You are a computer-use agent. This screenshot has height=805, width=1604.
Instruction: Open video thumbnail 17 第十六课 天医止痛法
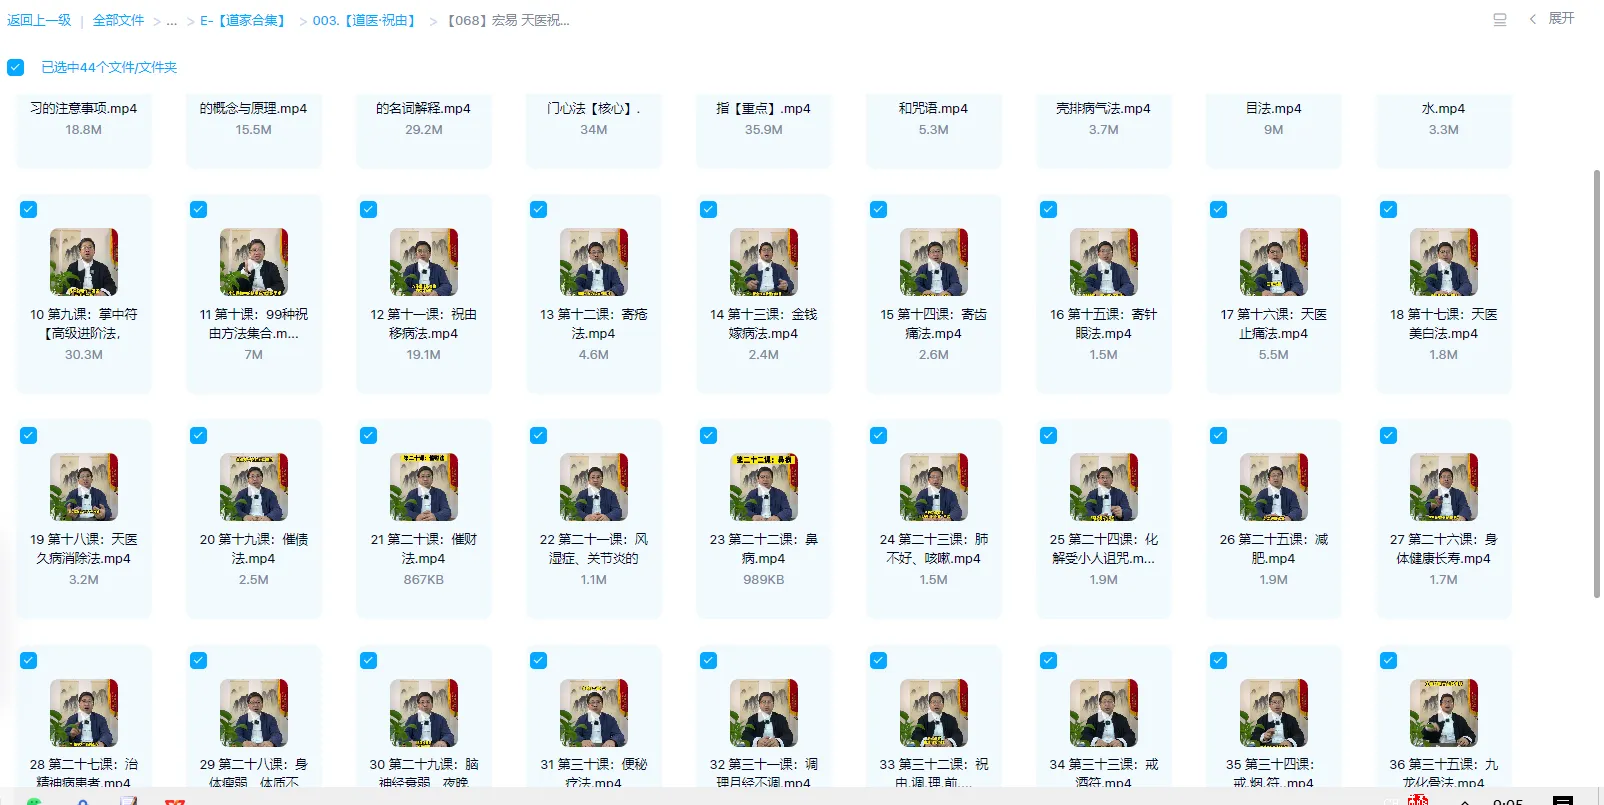click(1273, 262)
